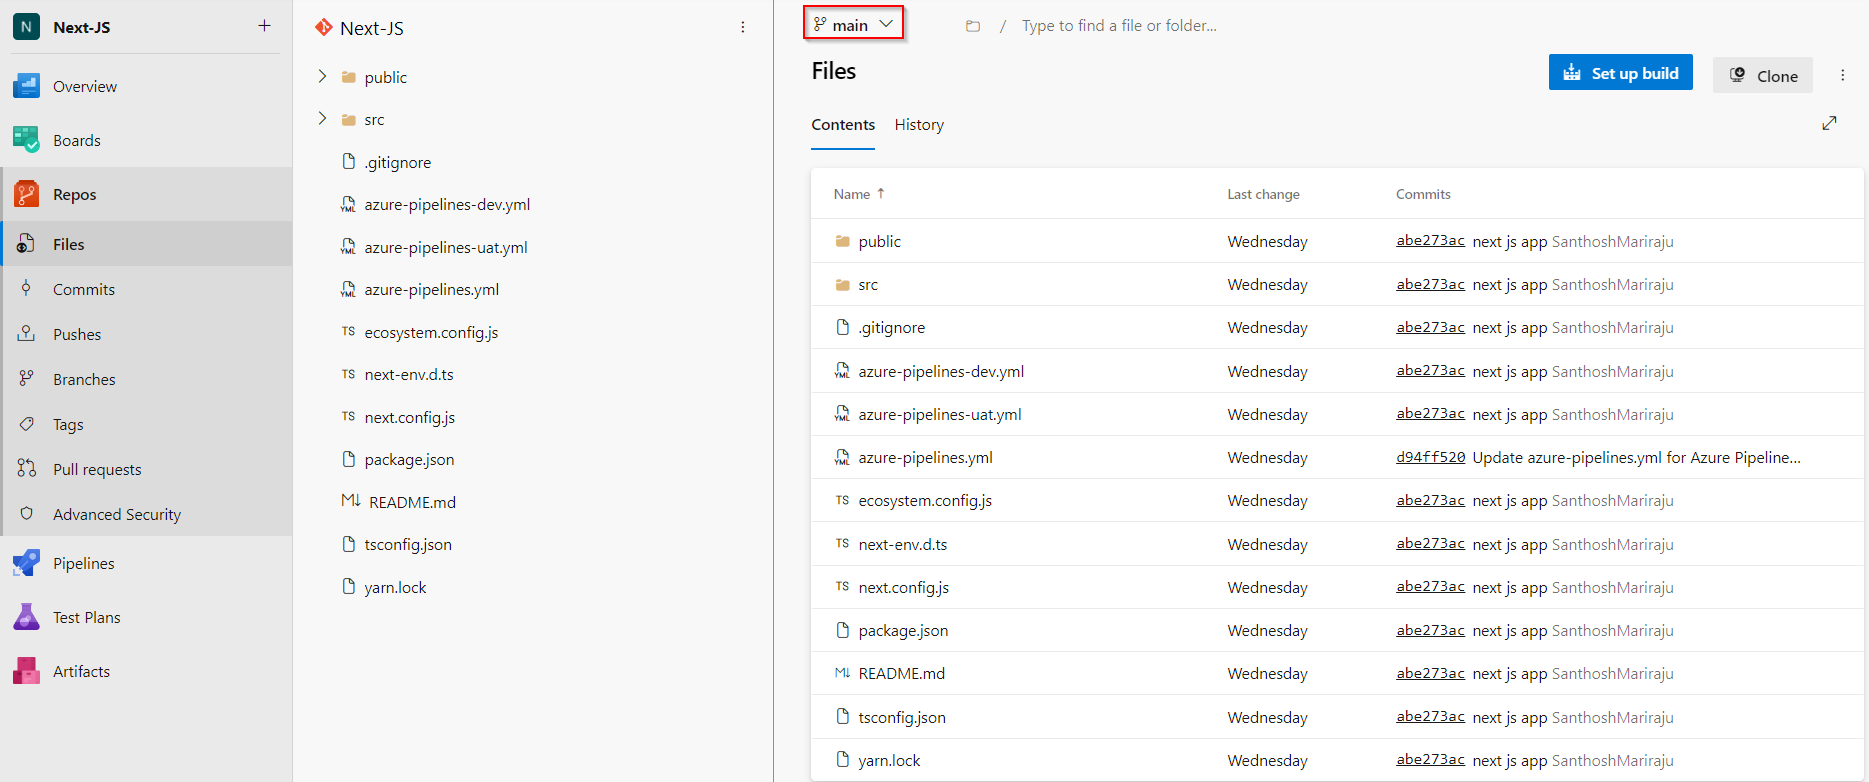The image size is (1869, 782).
Task: Click the Tags icon in sidebar
Action: click(26, 424)
